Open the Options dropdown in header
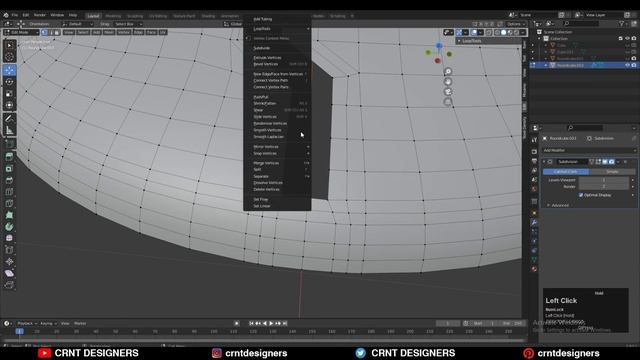 pos(516,24)
